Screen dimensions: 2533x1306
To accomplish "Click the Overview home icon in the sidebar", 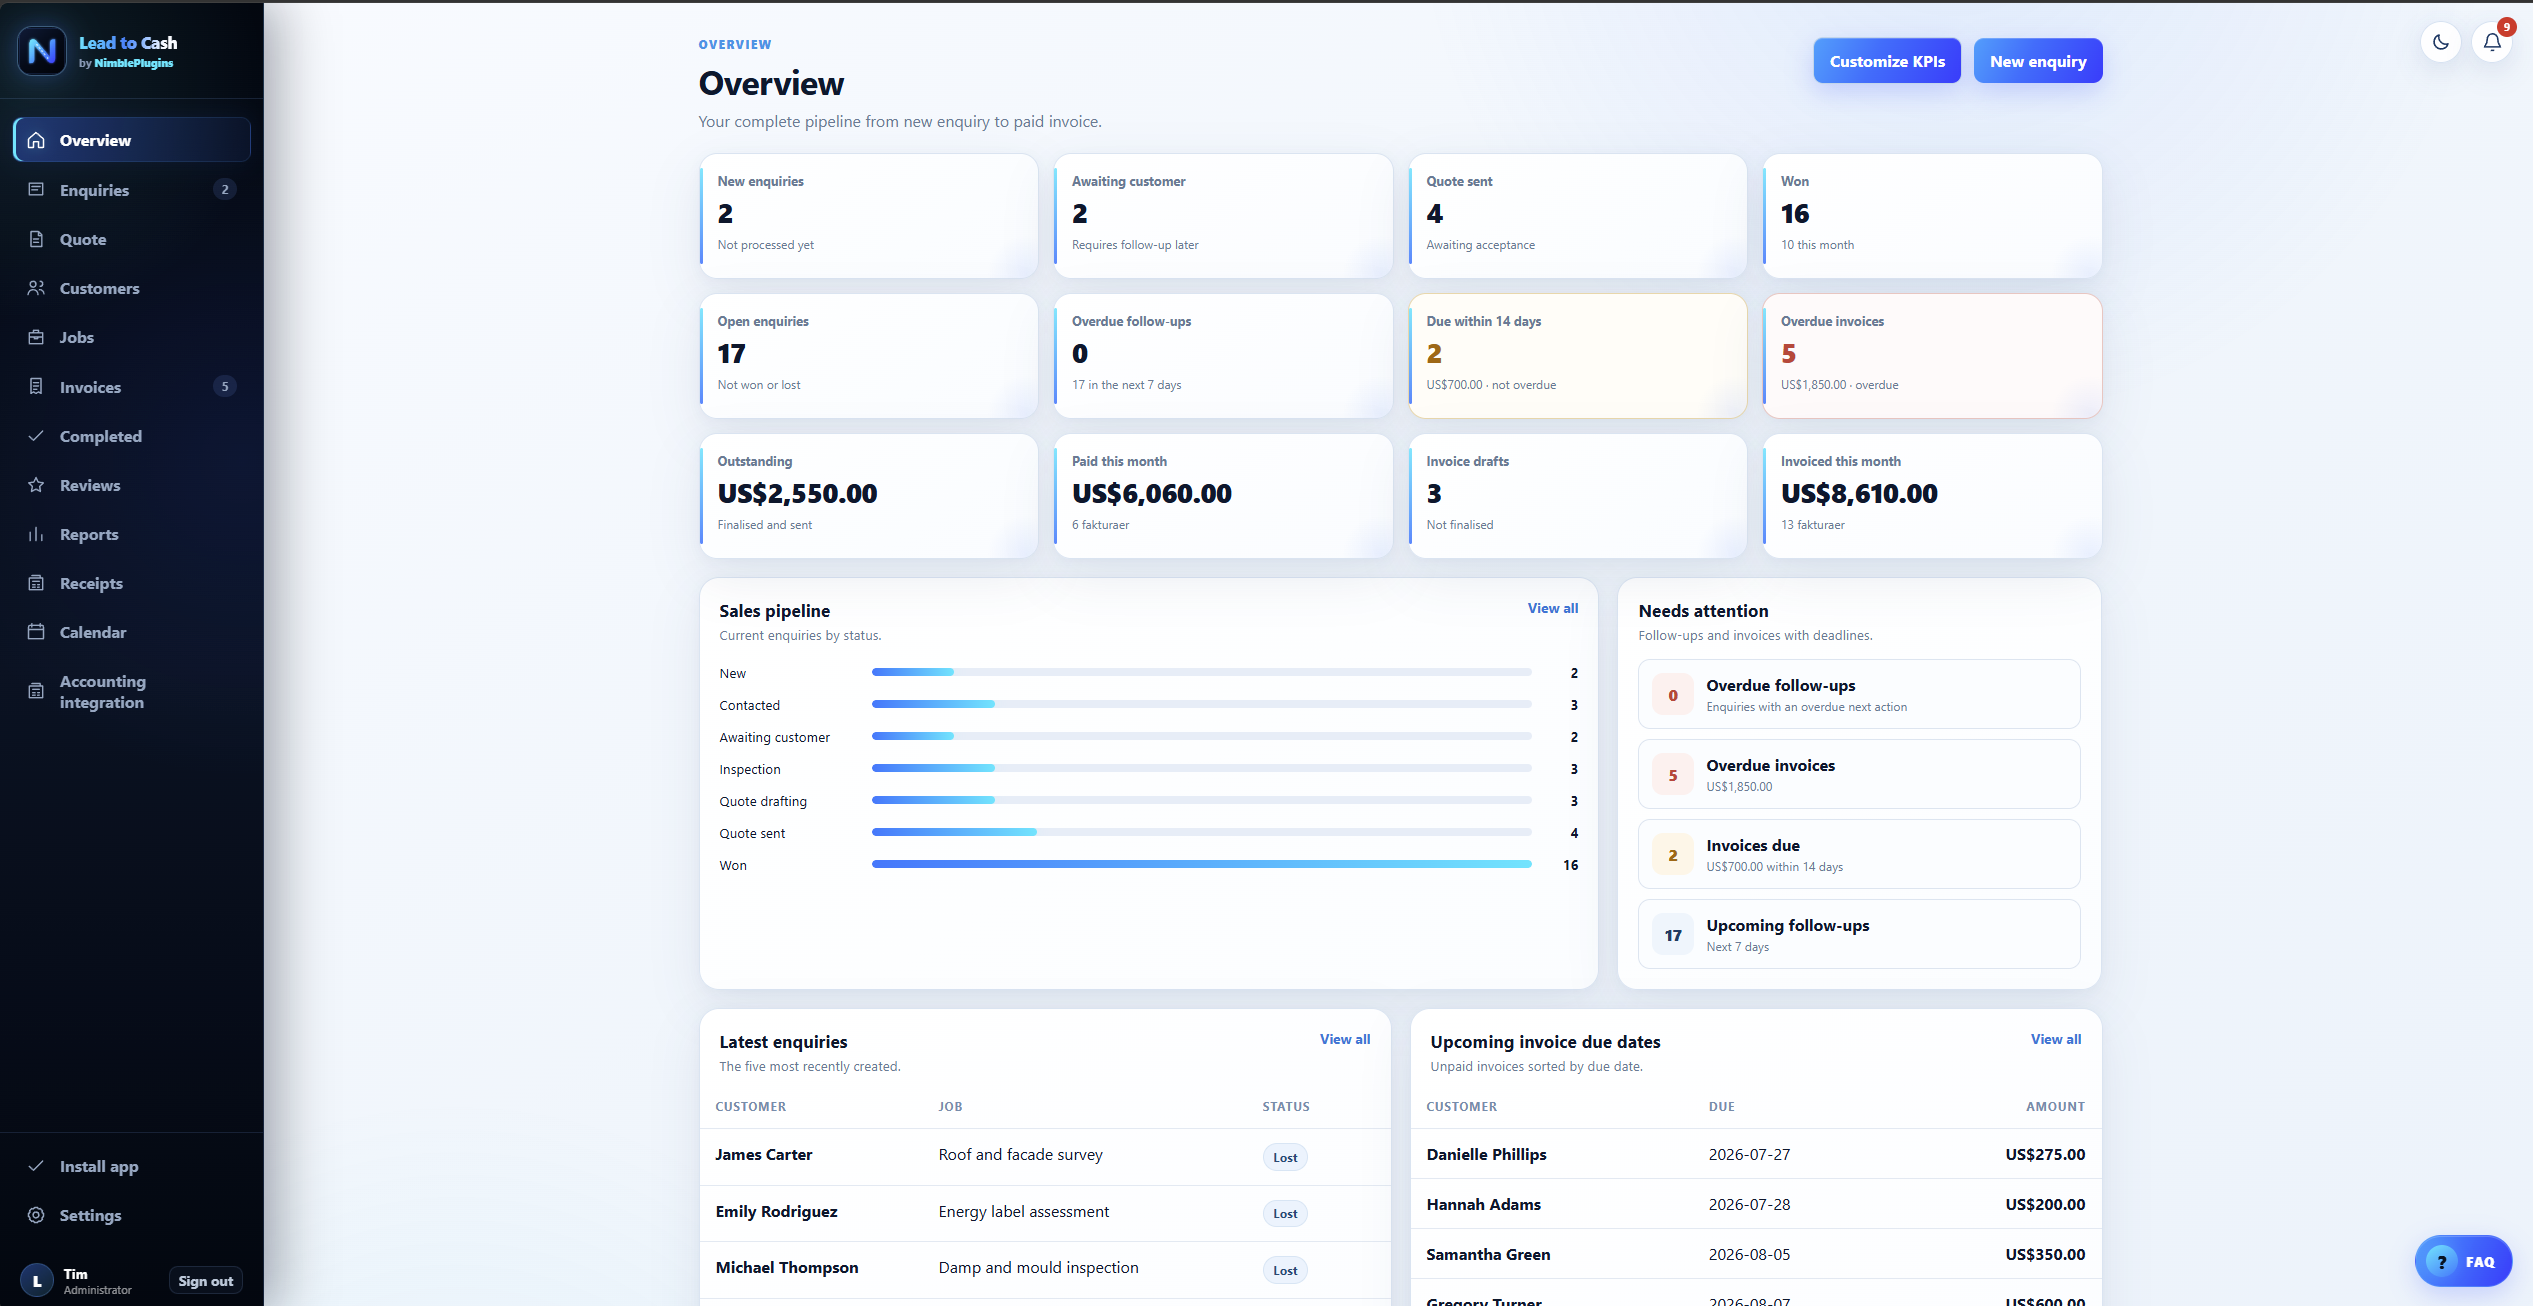I will tap(36, 140).
